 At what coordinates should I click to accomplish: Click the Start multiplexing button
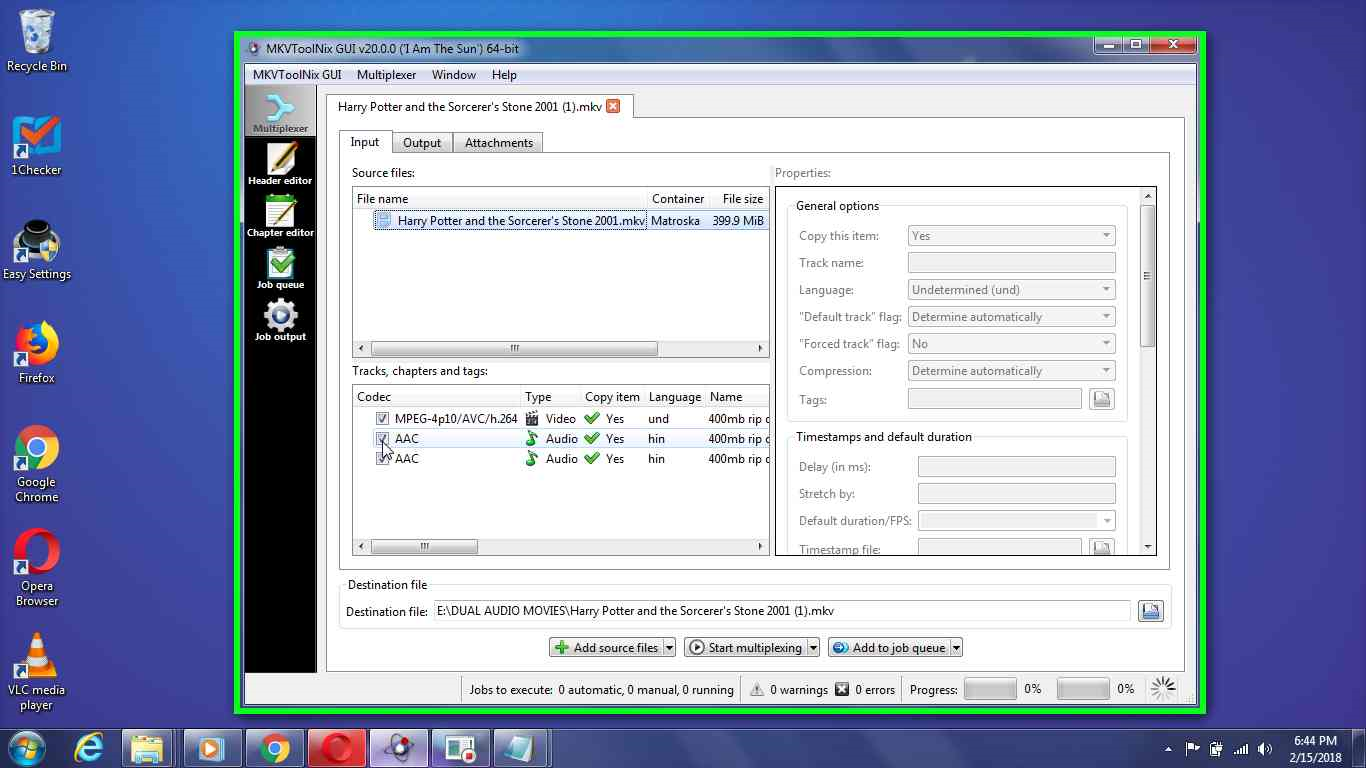point(746,648)
